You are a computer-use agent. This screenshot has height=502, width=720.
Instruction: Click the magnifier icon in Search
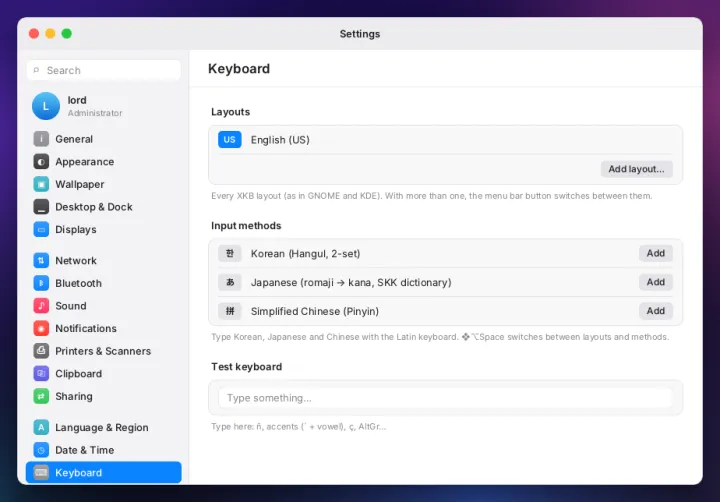pyautogui.click(x=36, y=70)
